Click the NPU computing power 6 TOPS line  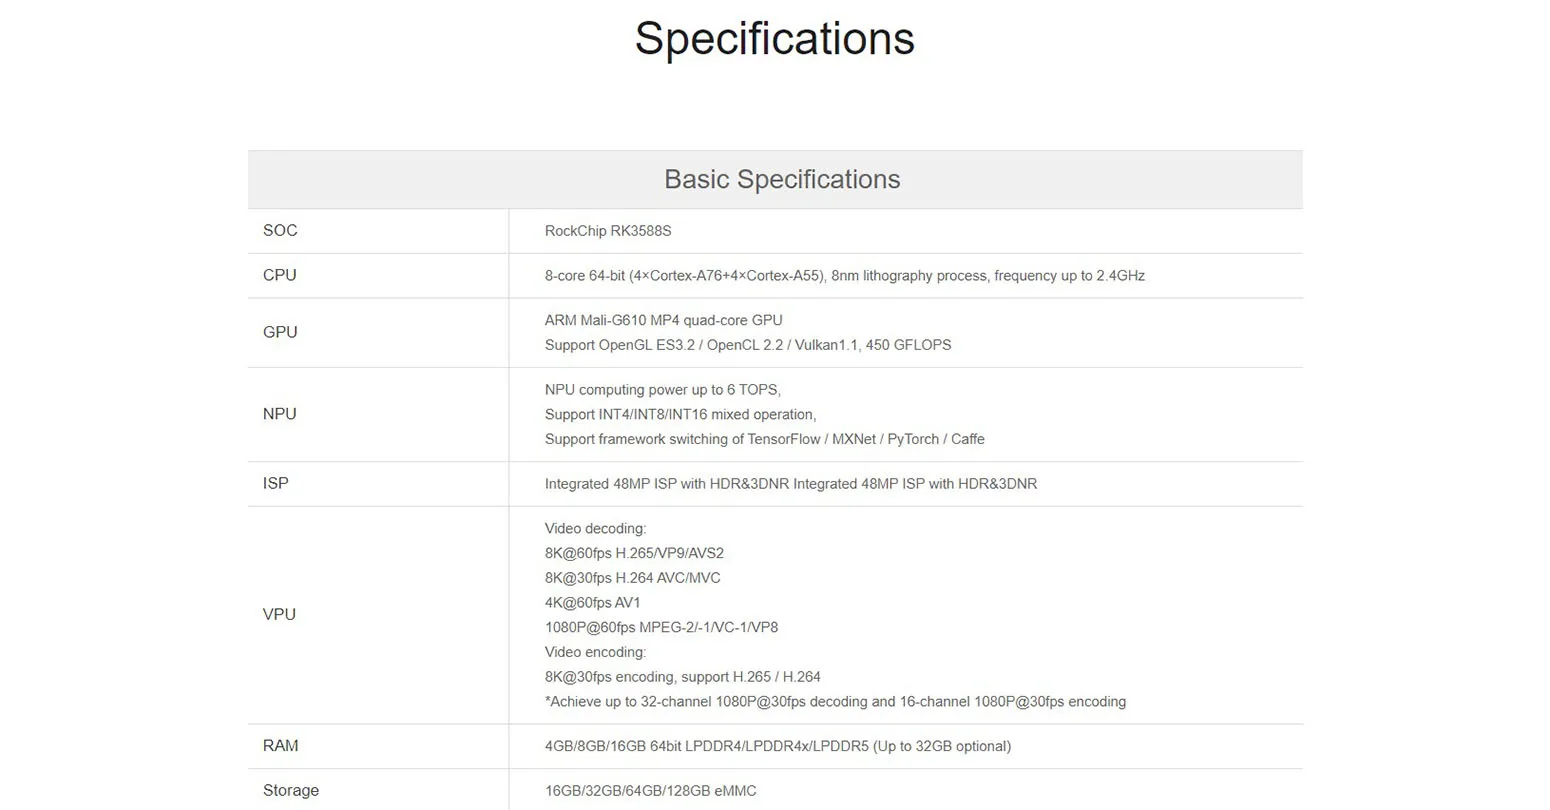pos(662,390)
